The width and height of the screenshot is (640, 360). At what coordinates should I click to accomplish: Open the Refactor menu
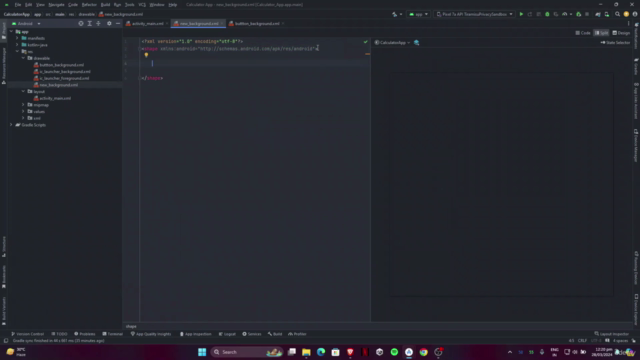[89, 5]
